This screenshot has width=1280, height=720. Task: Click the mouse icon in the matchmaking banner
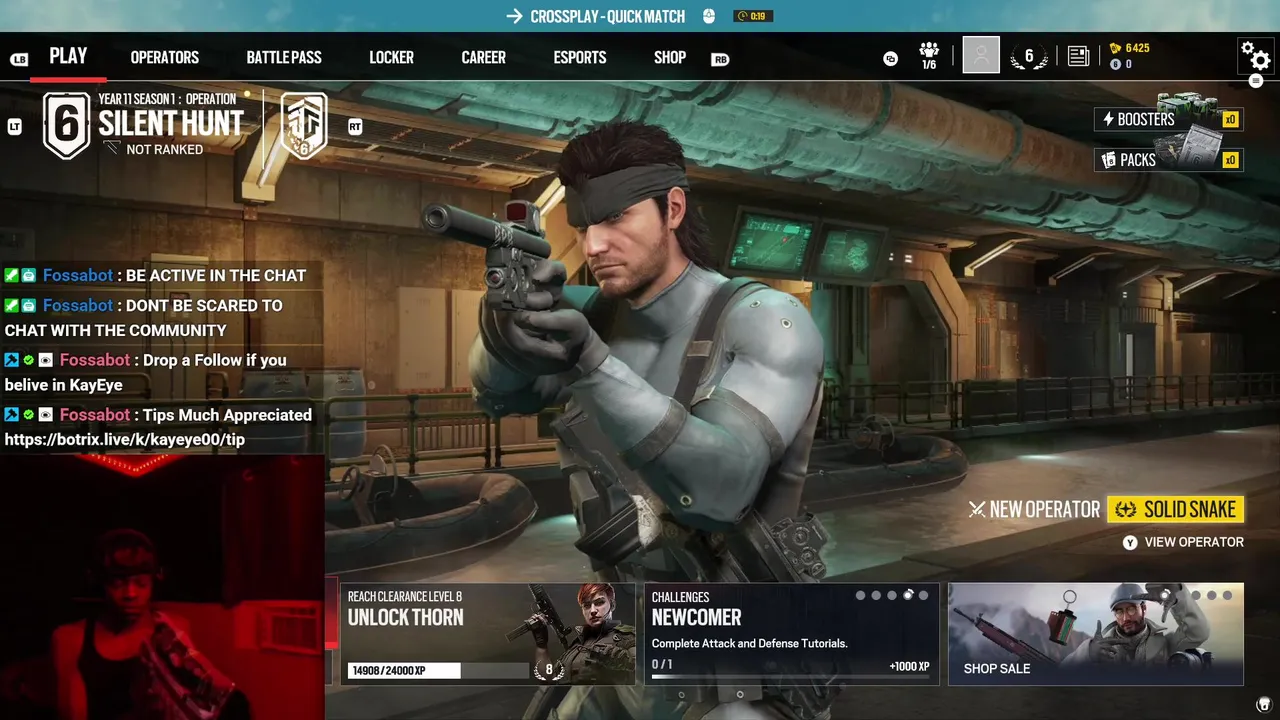tap(709, 16)
